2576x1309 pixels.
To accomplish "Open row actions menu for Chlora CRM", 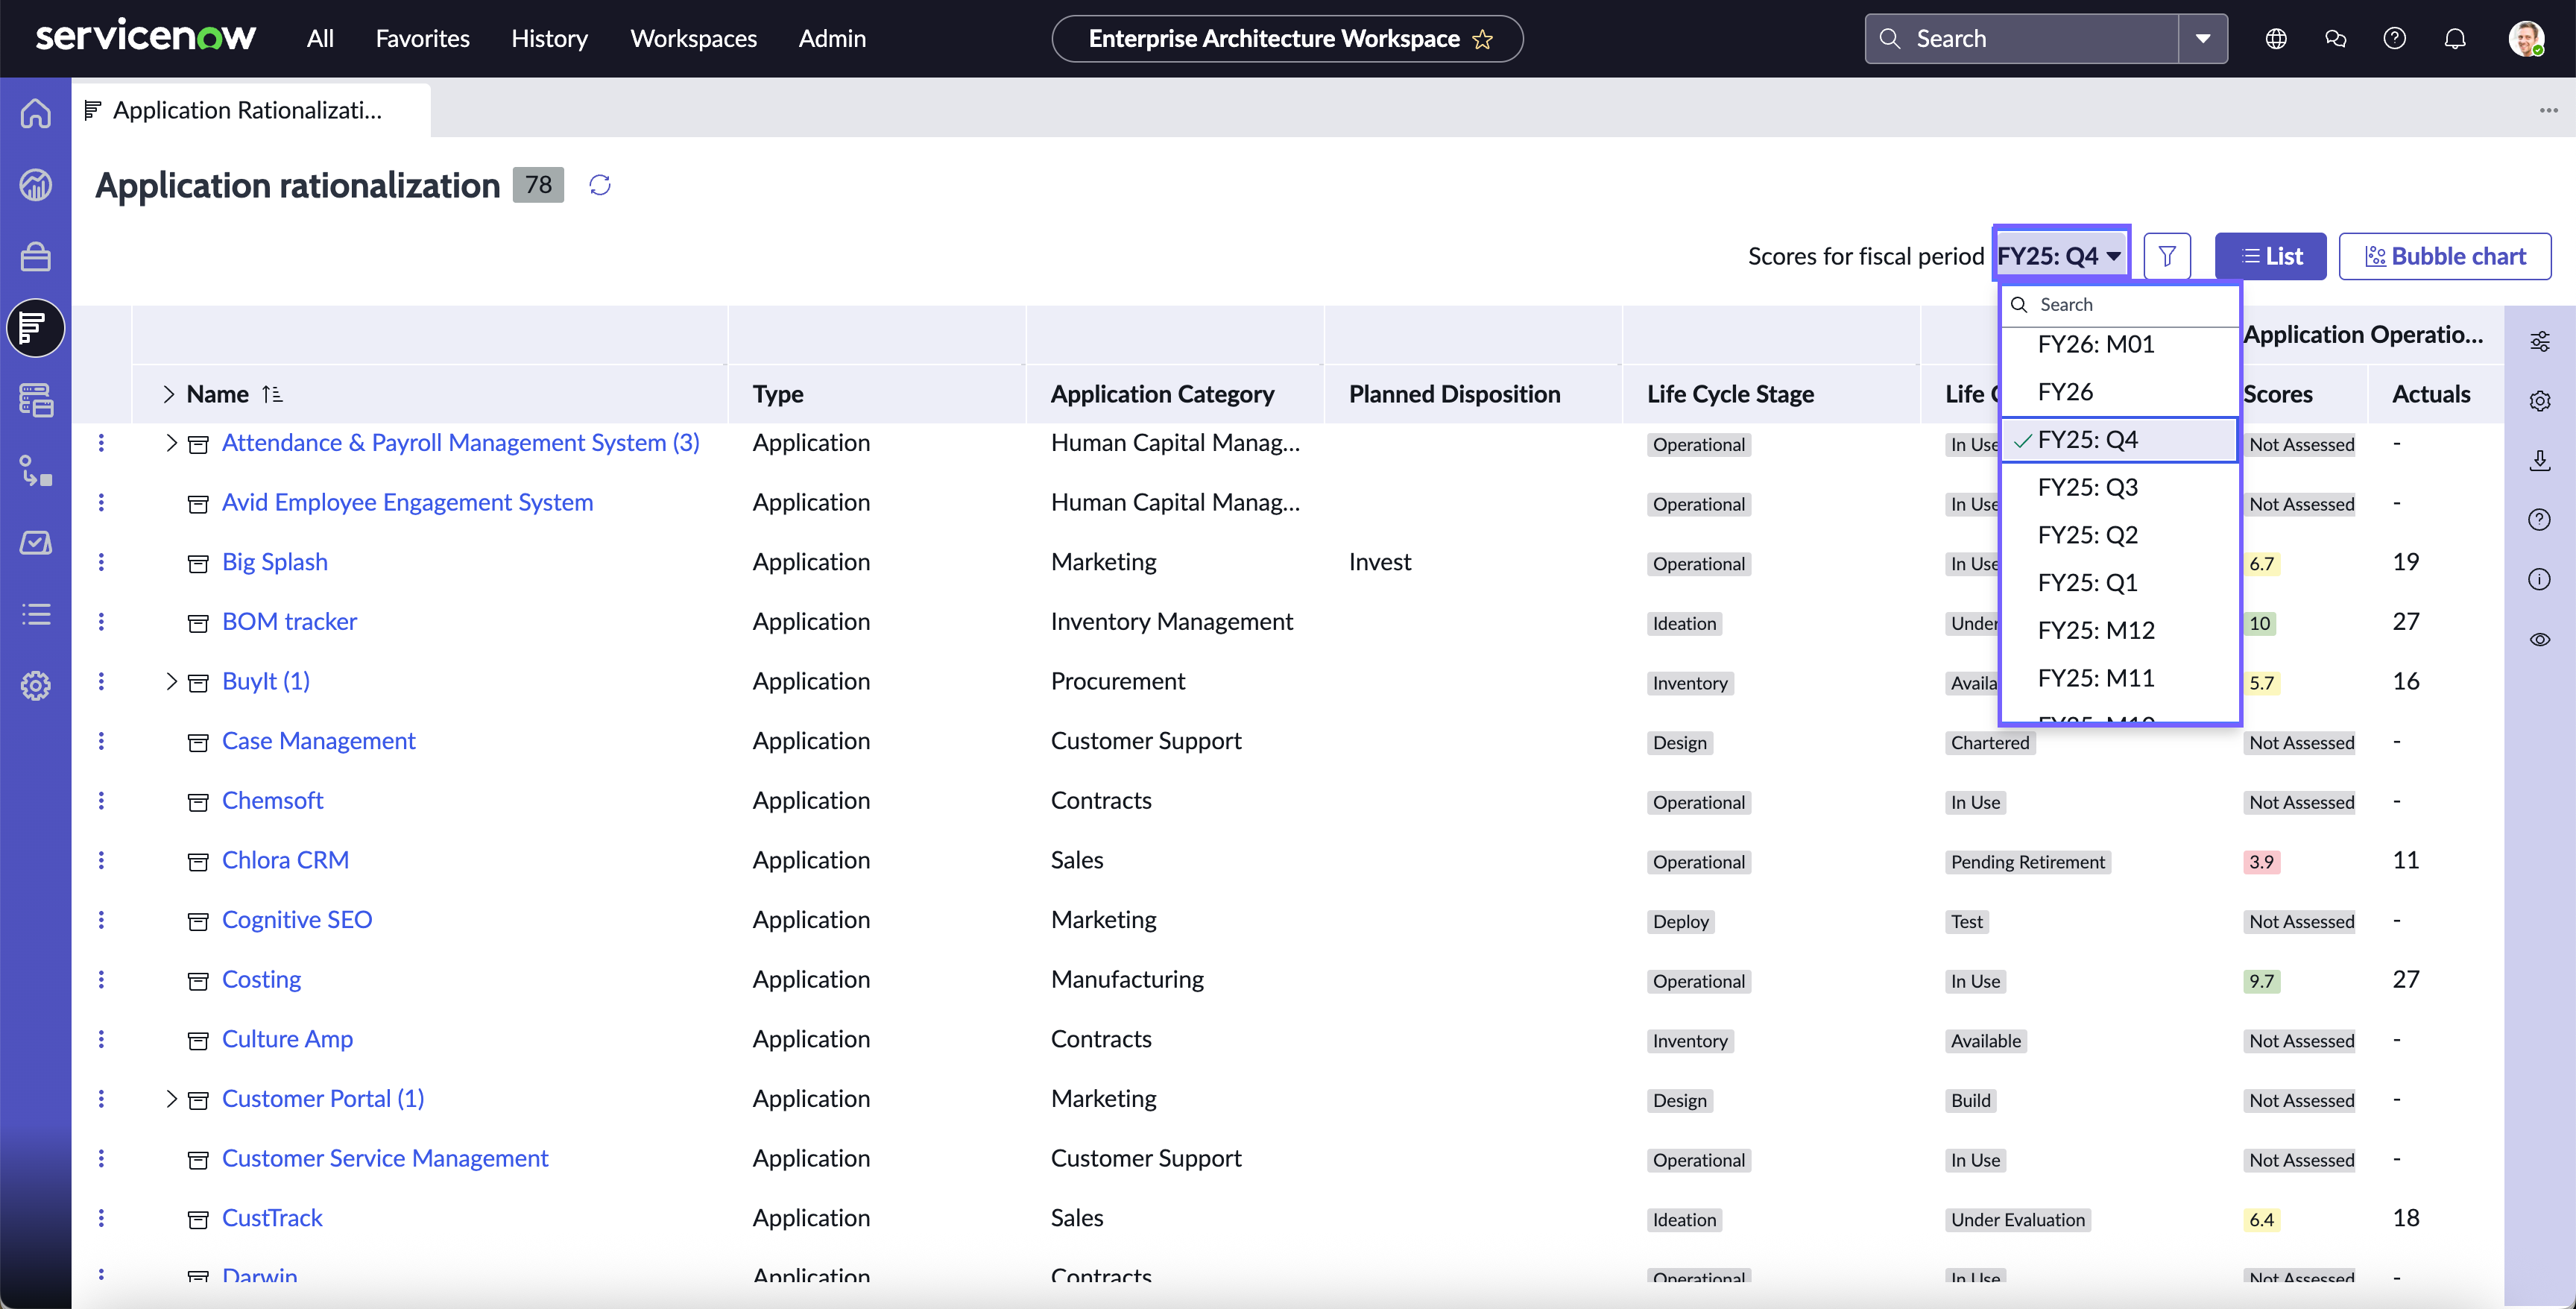I will click(101, 860).
